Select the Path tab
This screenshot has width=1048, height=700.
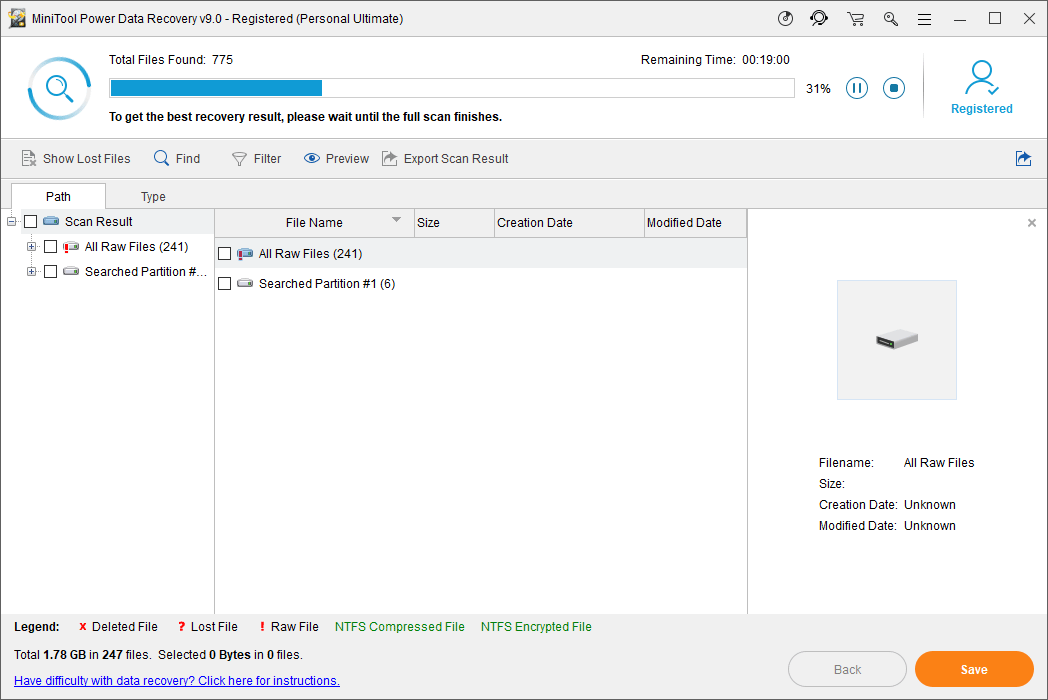(58, 196)
